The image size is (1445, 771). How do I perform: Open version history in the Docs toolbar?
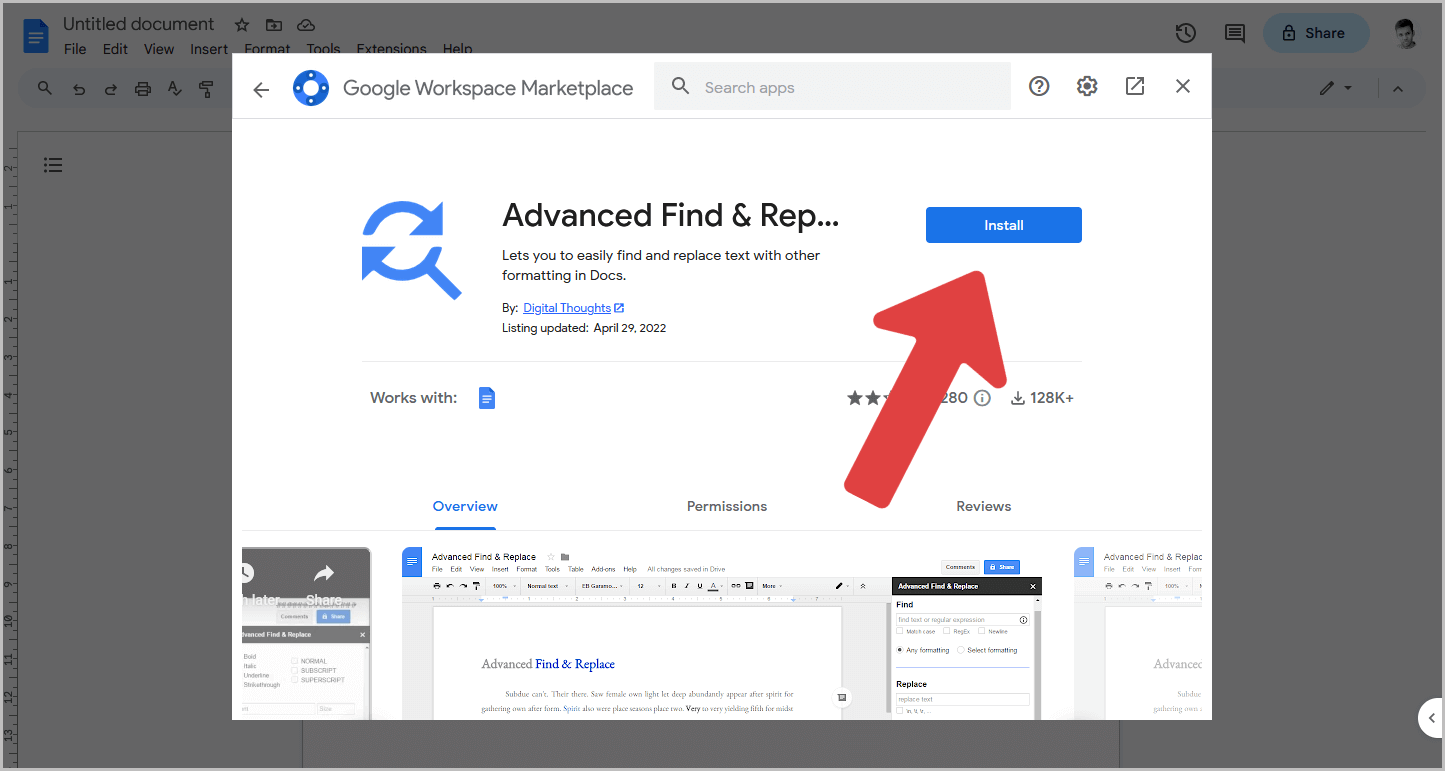1185,33
